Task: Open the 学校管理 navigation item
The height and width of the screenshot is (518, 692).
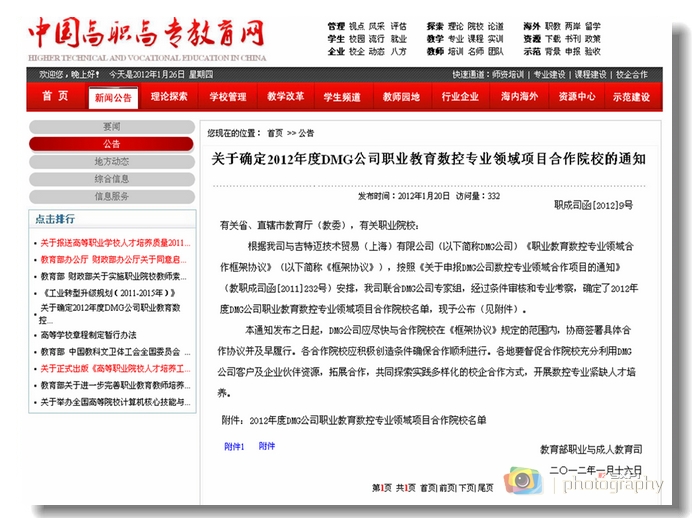Action: click(x=227, y=97)
